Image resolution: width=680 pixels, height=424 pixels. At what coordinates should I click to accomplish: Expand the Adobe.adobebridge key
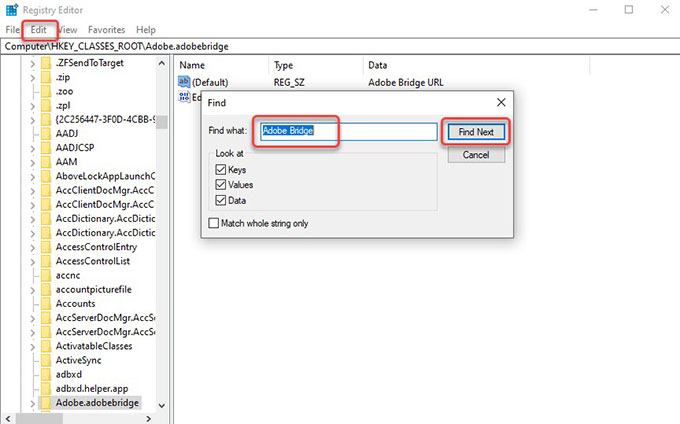point(33,403)
